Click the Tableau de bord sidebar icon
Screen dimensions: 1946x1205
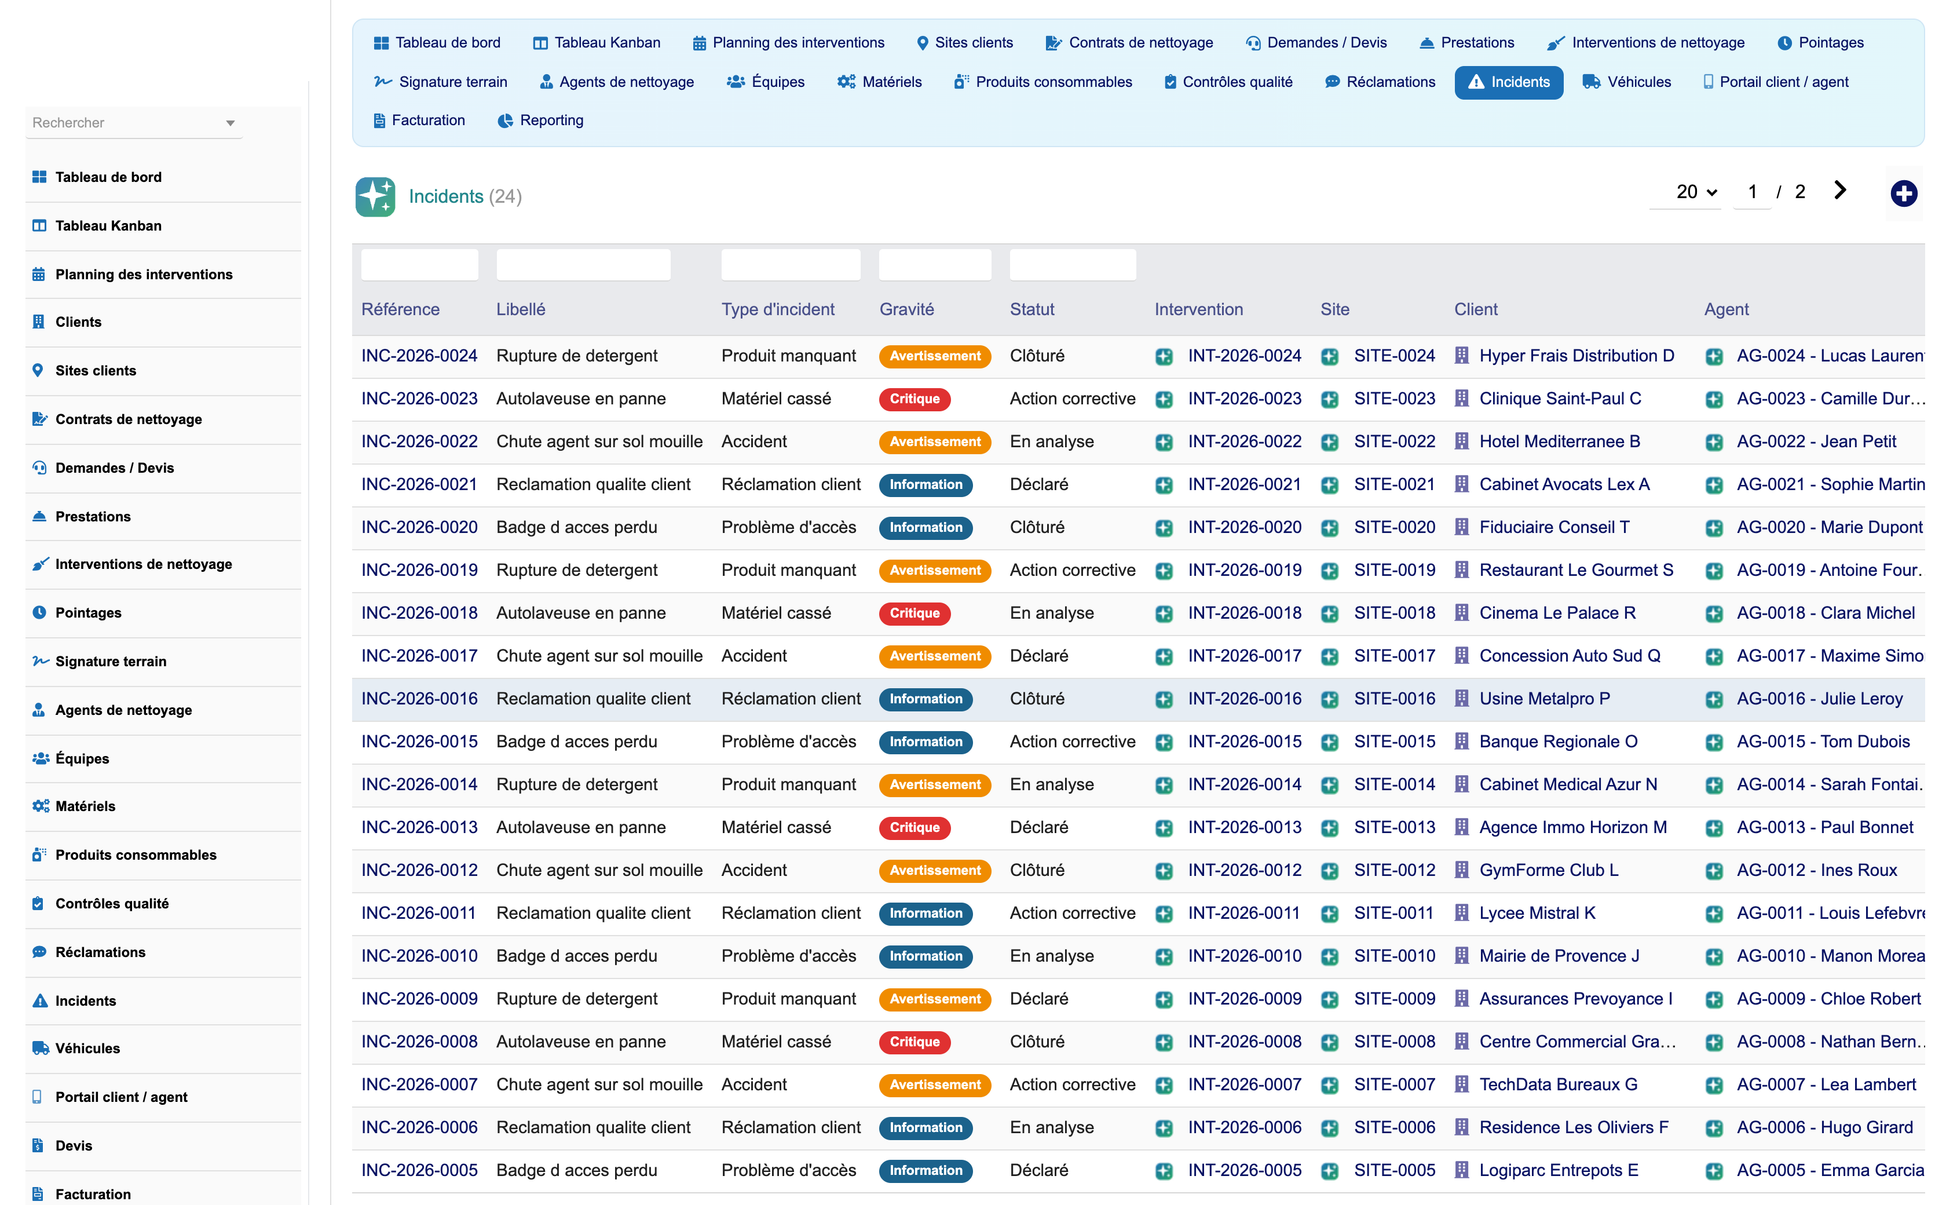39,177
